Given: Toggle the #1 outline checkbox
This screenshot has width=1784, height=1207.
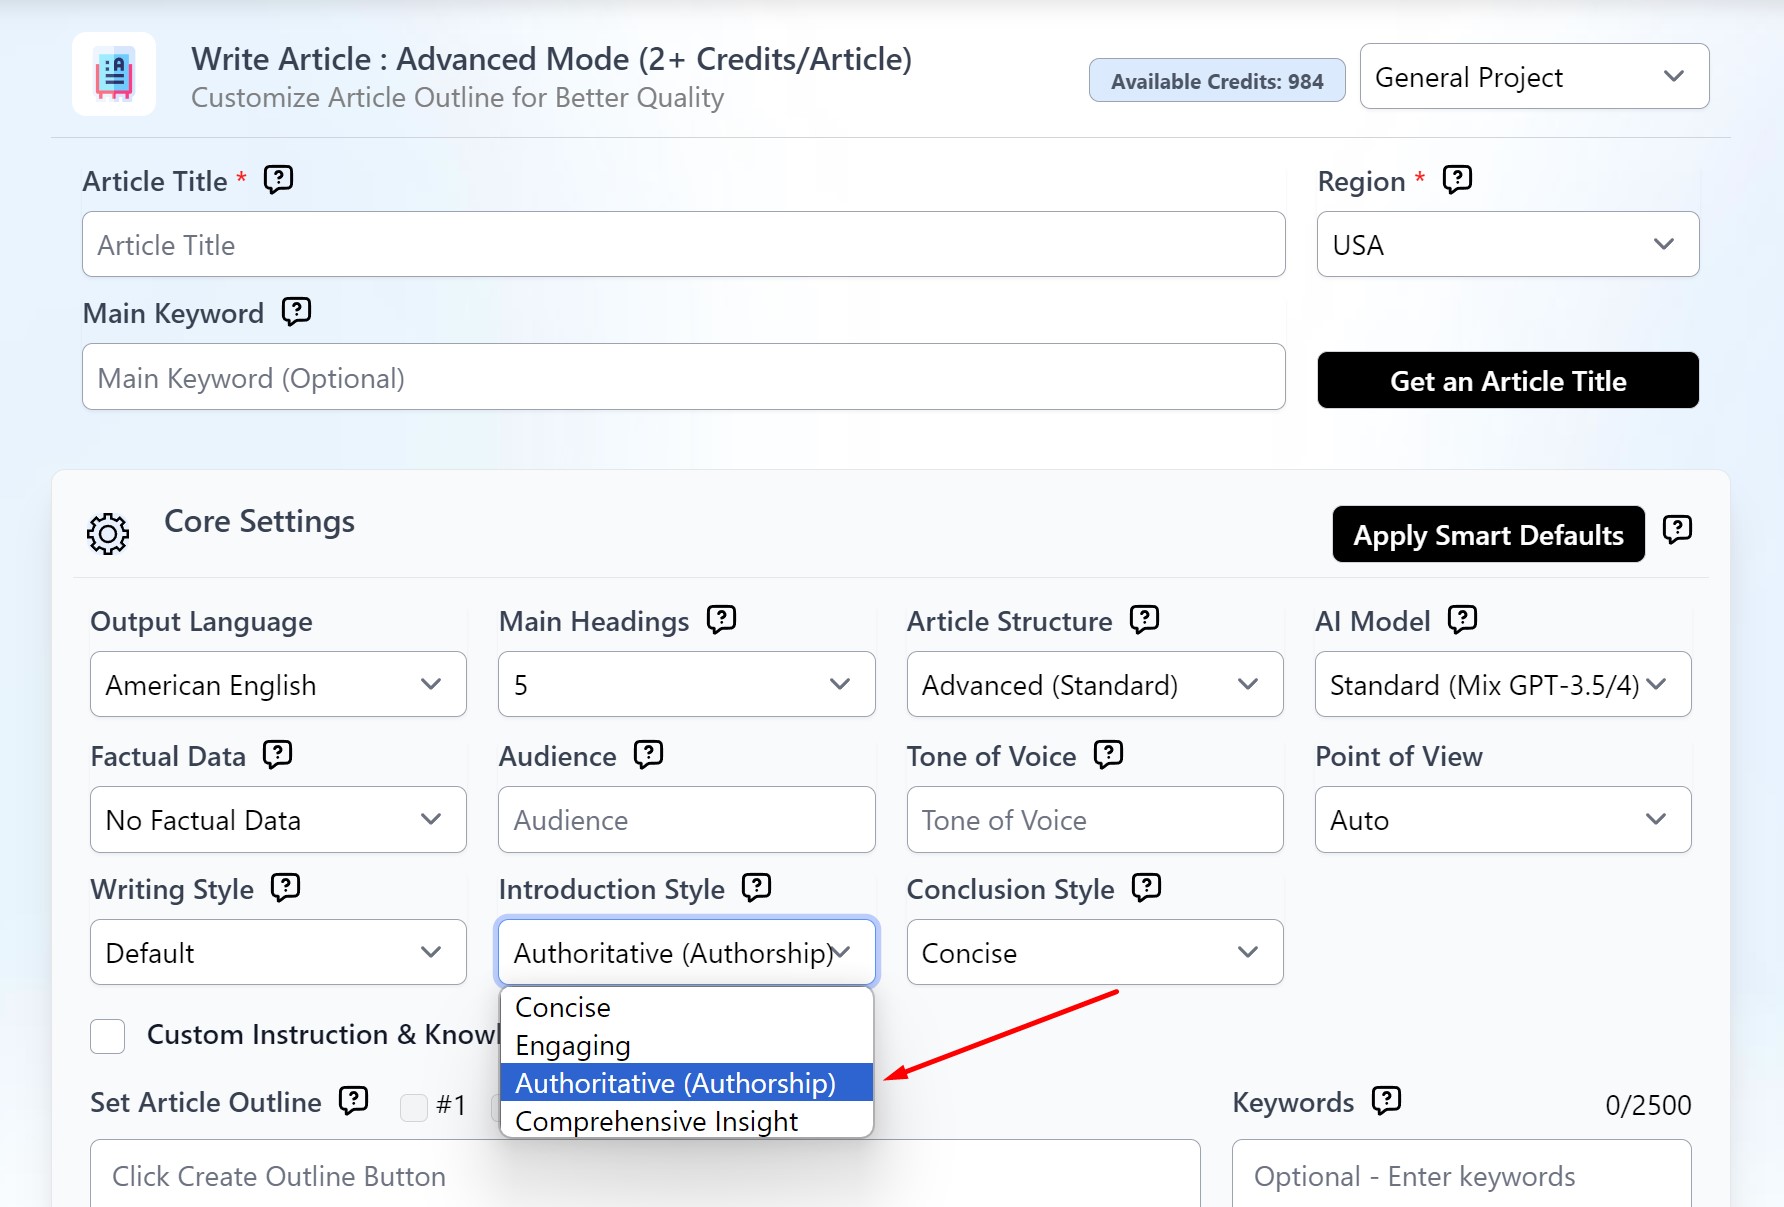Looking at the screenshot, I should coord(414,1107).
